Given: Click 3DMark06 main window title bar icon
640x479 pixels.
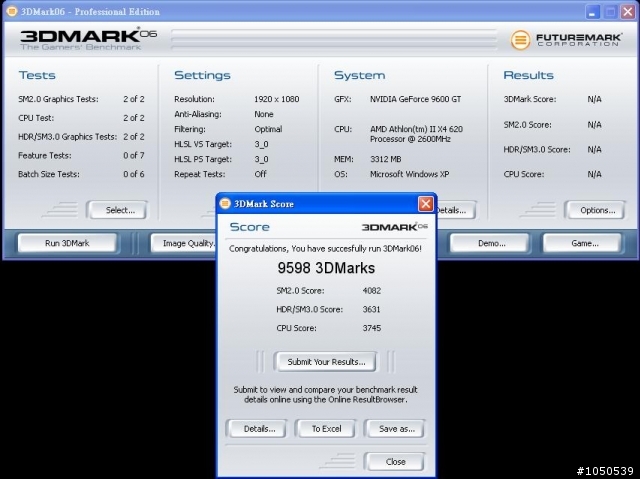Looking at the screenshot, I should tap(12, 11).
